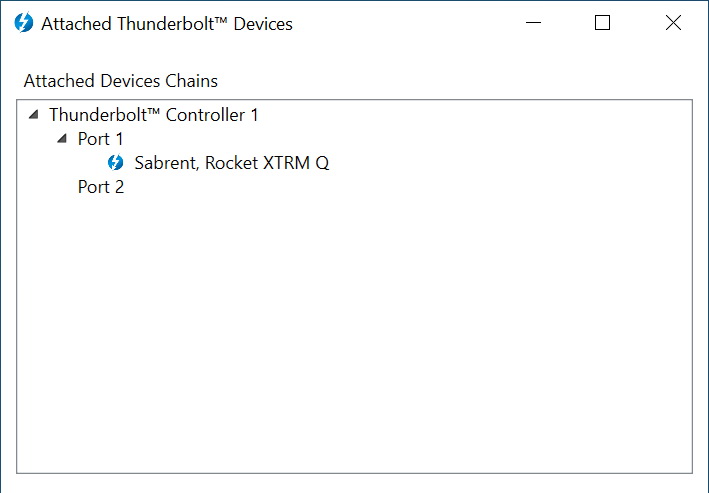The width and height of the screenshot is (709, 493).
Task: Select the Thunderbolt™ Controller 1 entry
Action: pos(154,115)
